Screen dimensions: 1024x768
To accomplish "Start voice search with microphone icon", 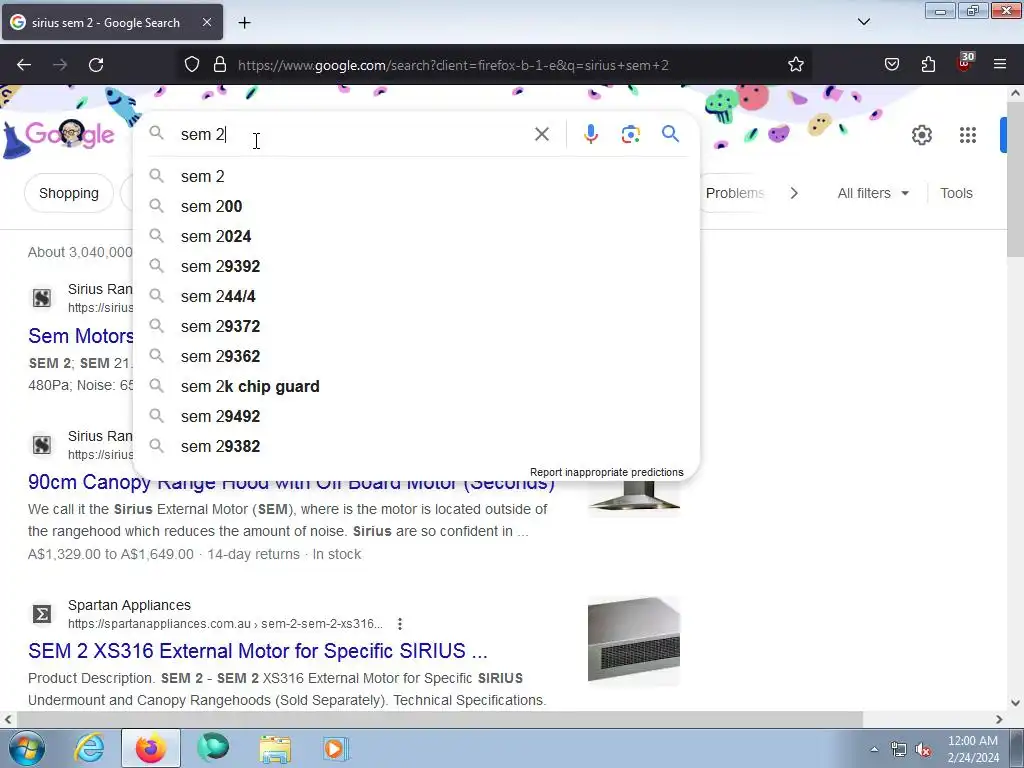I will pos(590,135).
